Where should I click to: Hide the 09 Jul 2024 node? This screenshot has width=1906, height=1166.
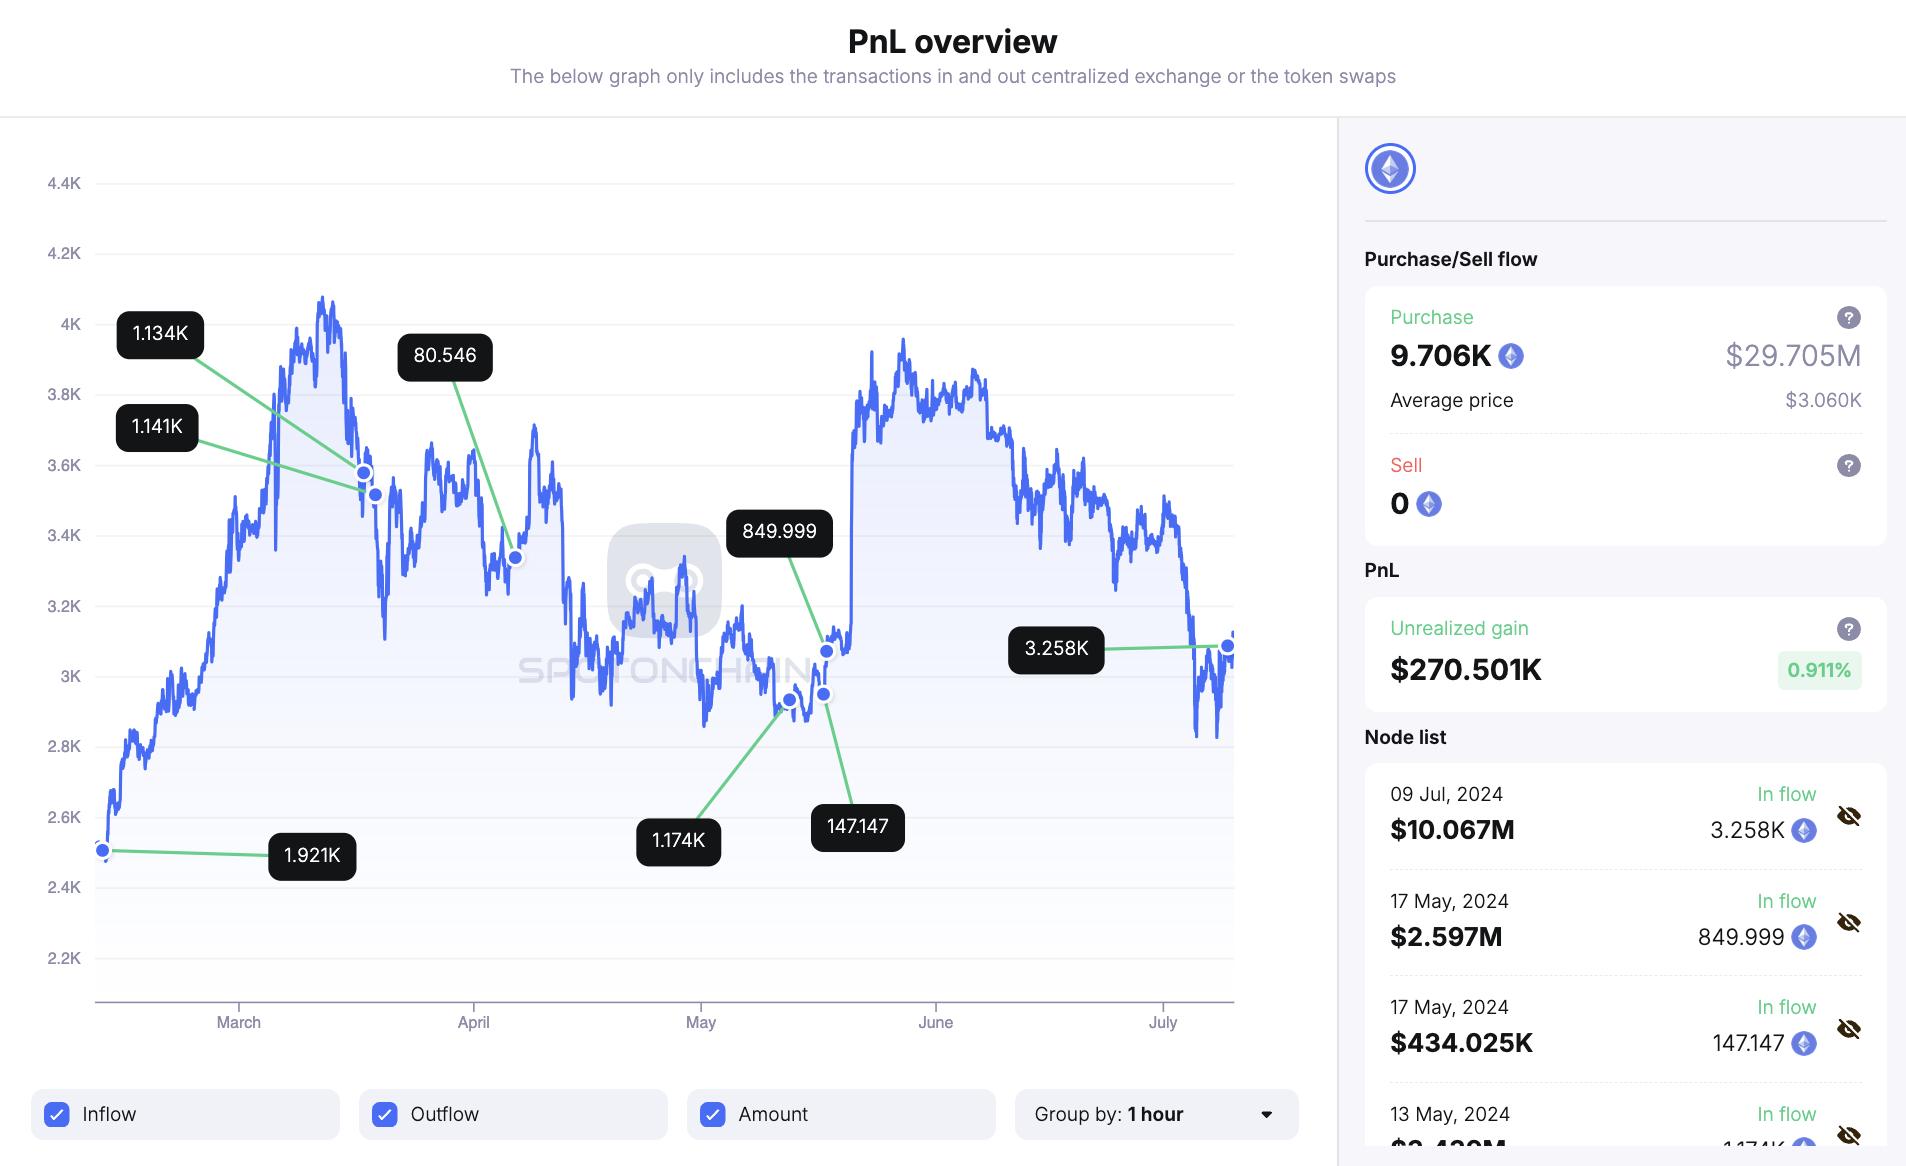tap(1849, 816)
